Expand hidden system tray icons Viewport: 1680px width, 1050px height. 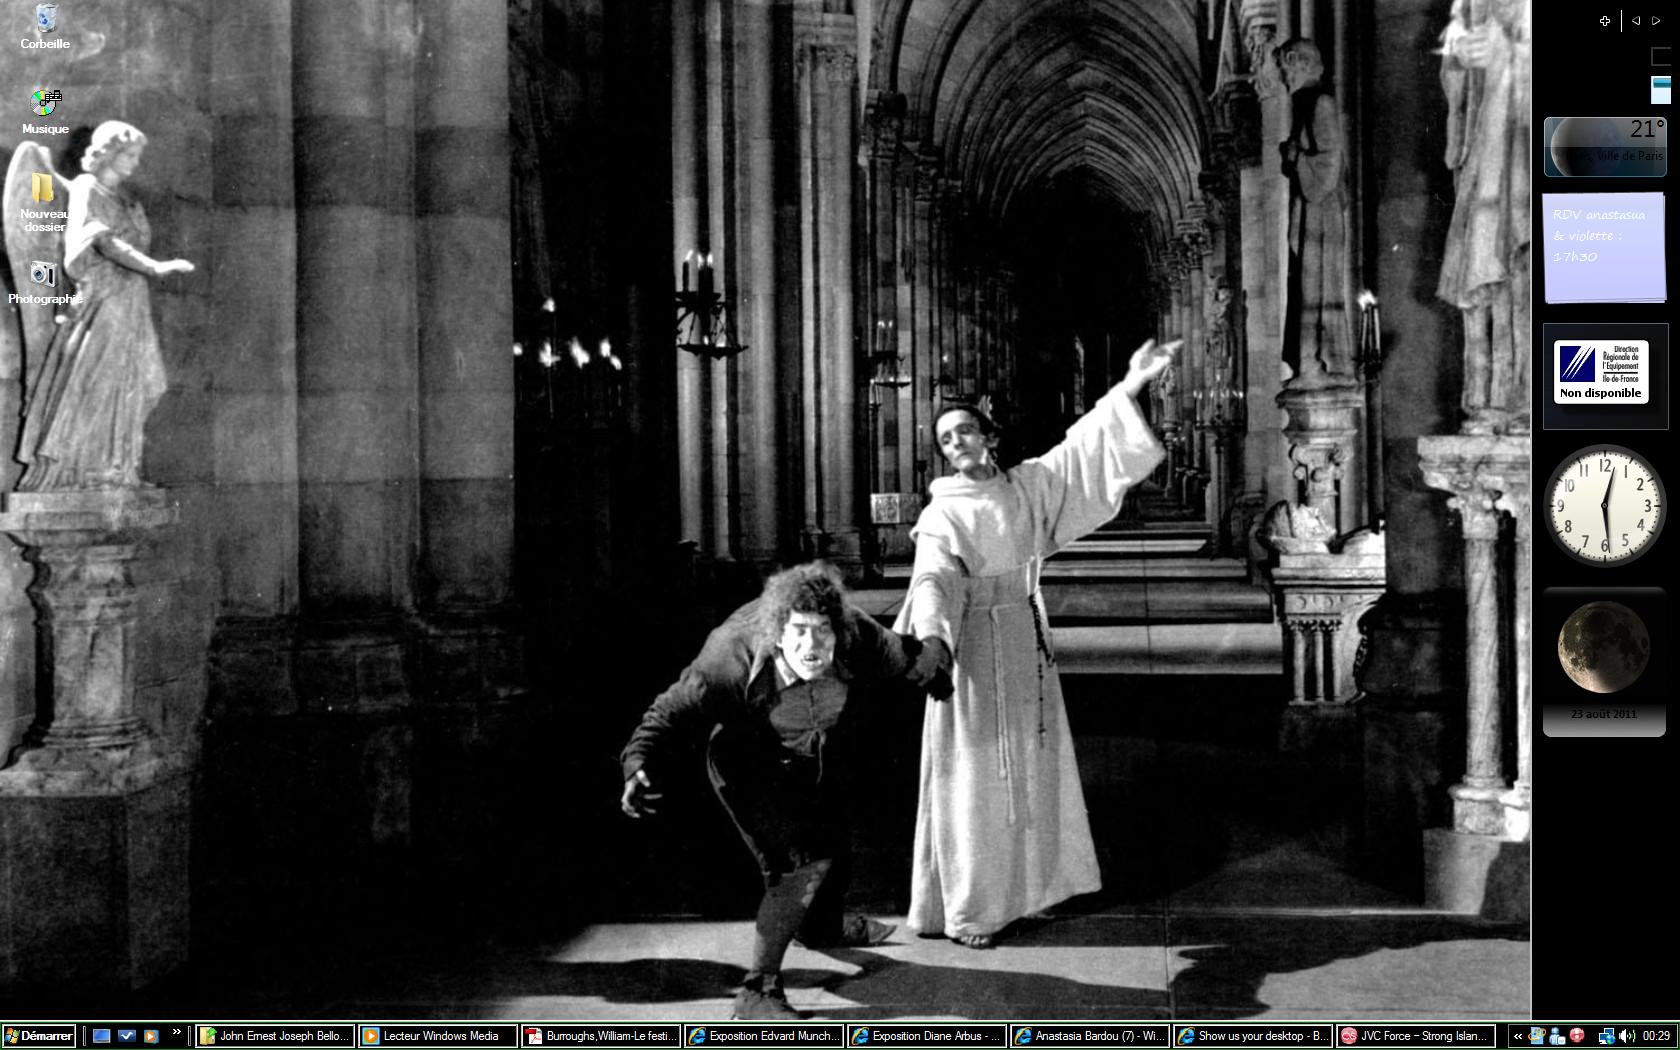pos(1517,1036)
